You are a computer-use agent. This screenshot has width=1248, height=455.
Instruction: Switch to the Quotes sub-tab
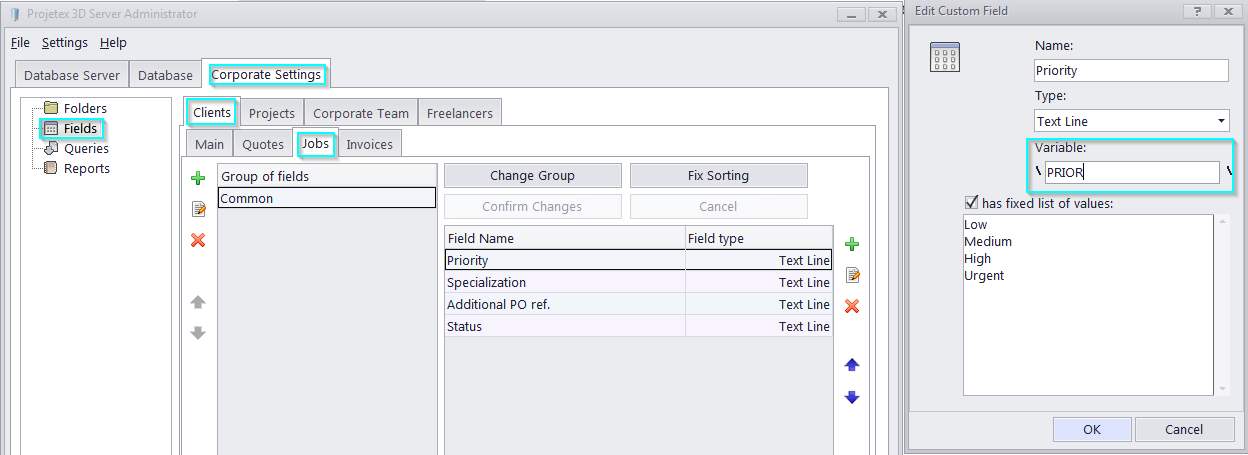click(263, 144)
